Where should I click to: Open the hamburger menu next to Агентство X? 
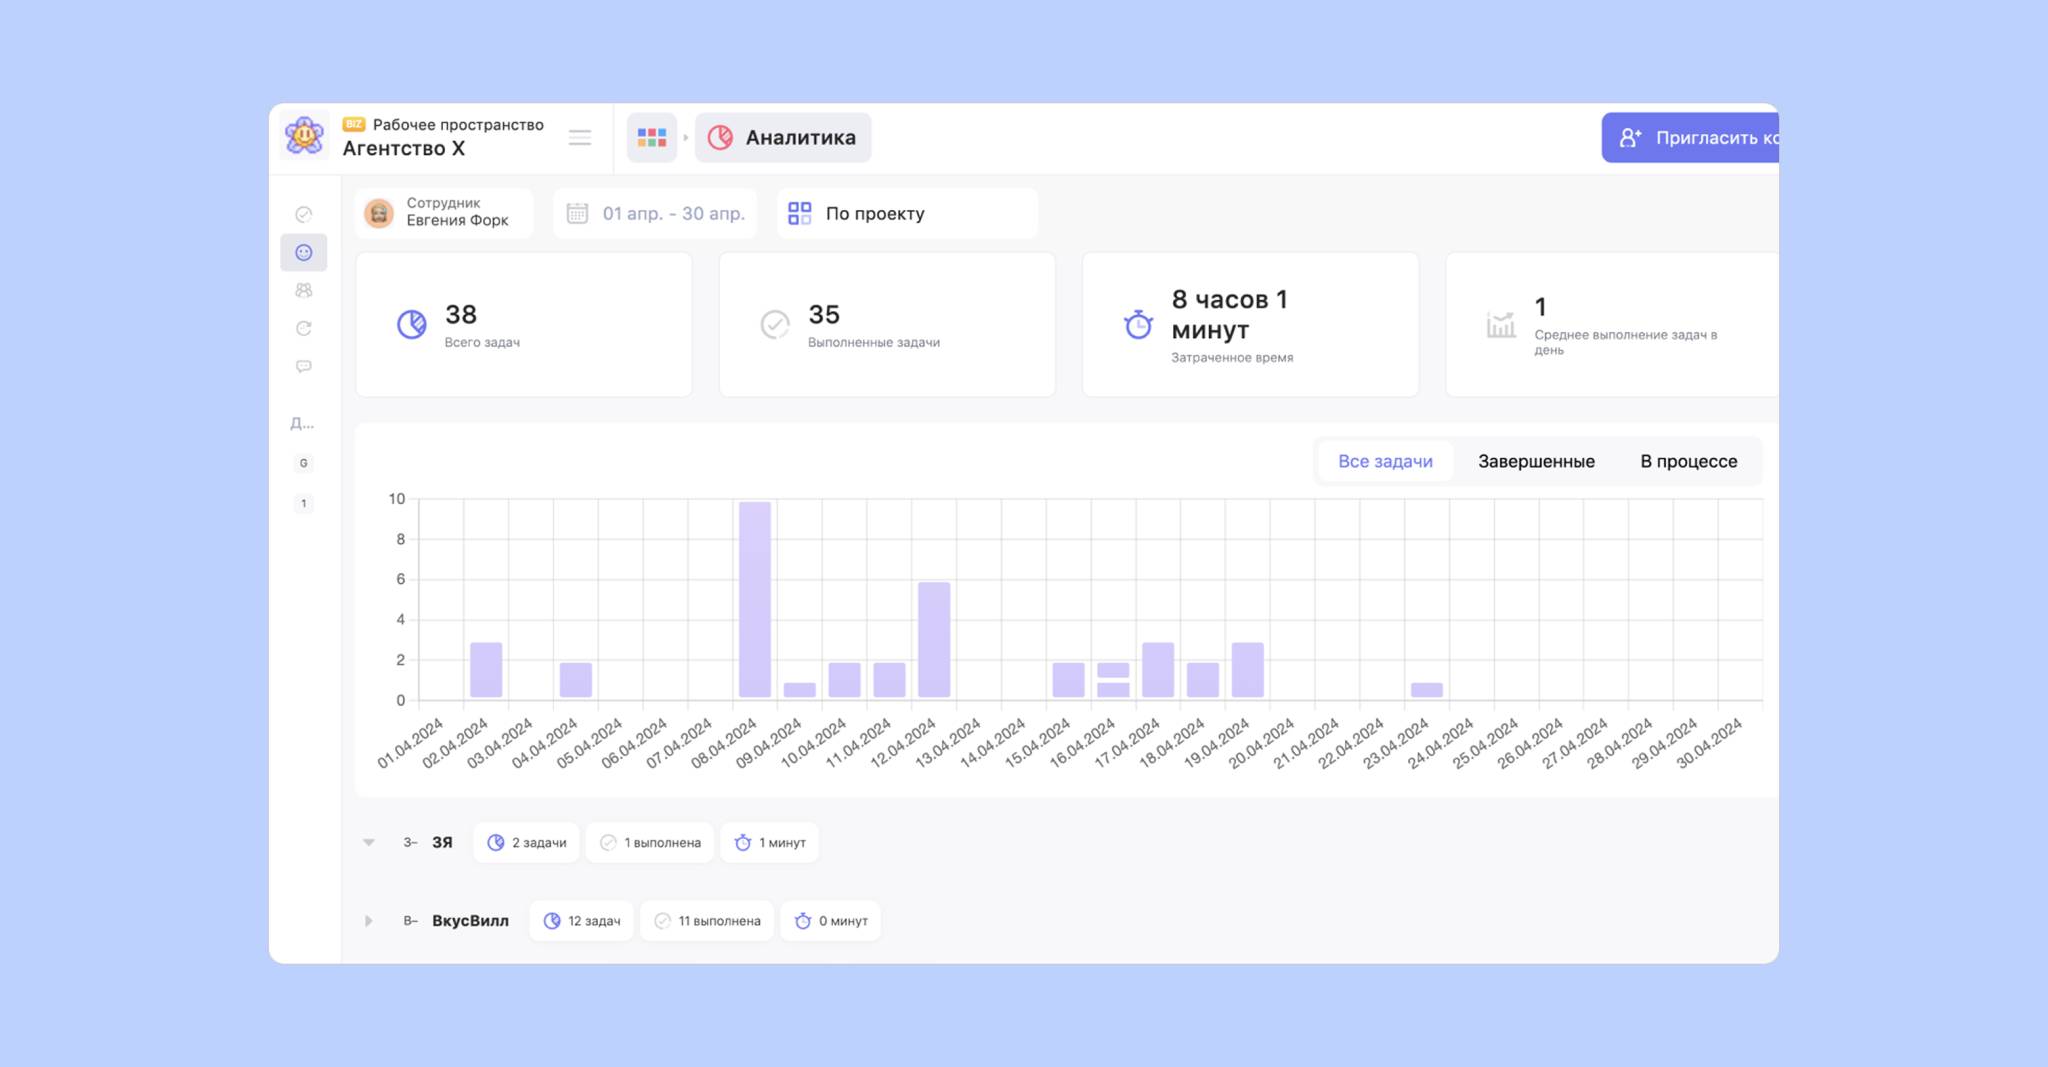[580, 138]
